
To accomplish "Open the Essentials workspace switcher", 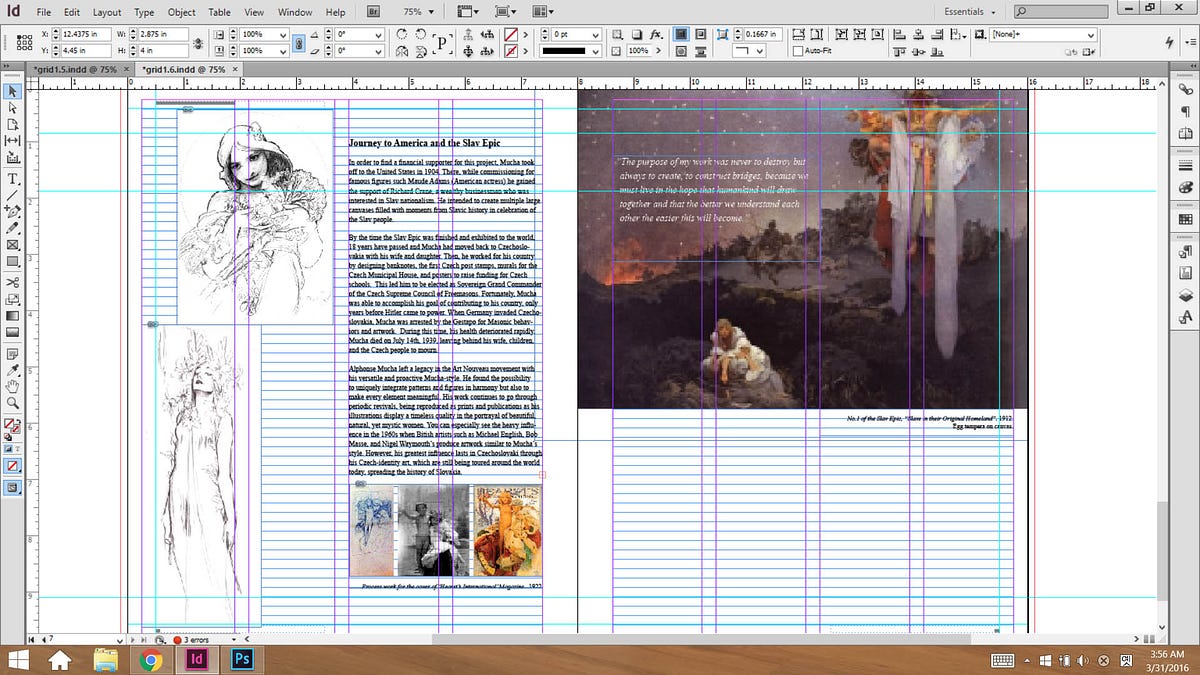I will (x=970, y=12).
